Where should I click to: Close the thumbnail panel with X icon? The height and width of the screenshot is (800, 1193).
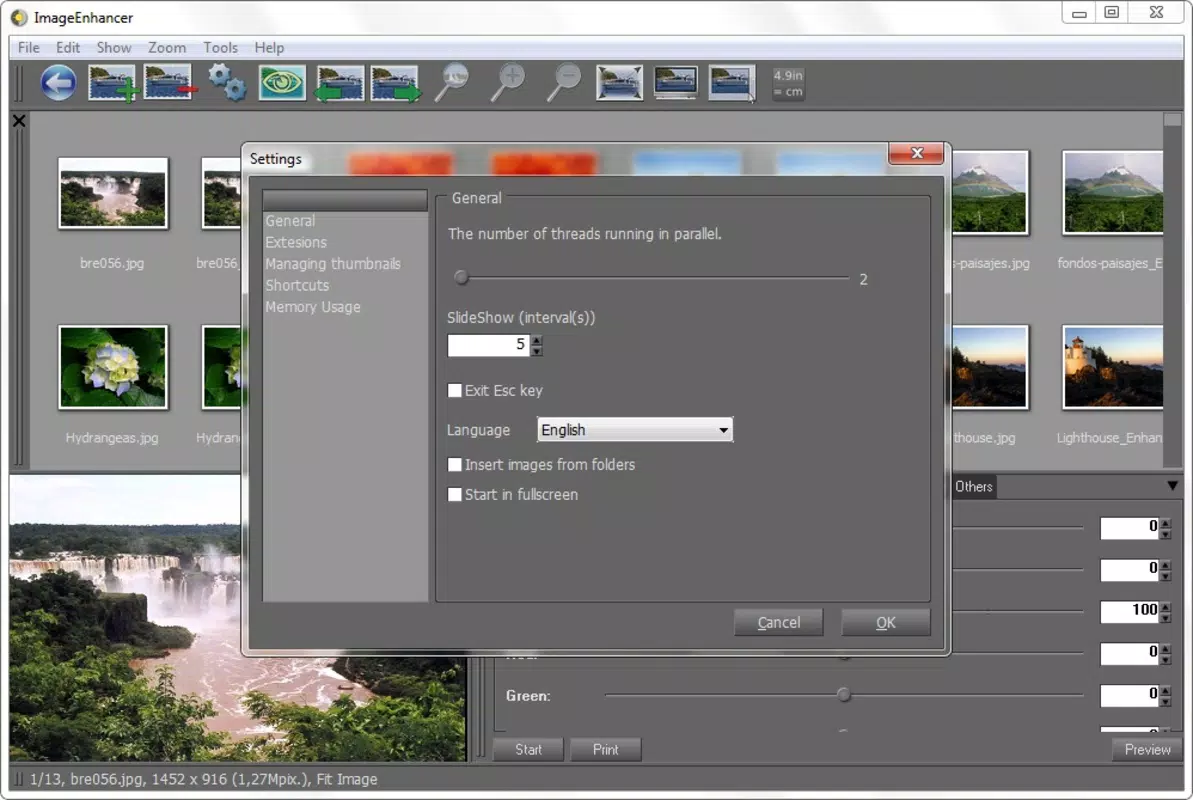(19, 121)
